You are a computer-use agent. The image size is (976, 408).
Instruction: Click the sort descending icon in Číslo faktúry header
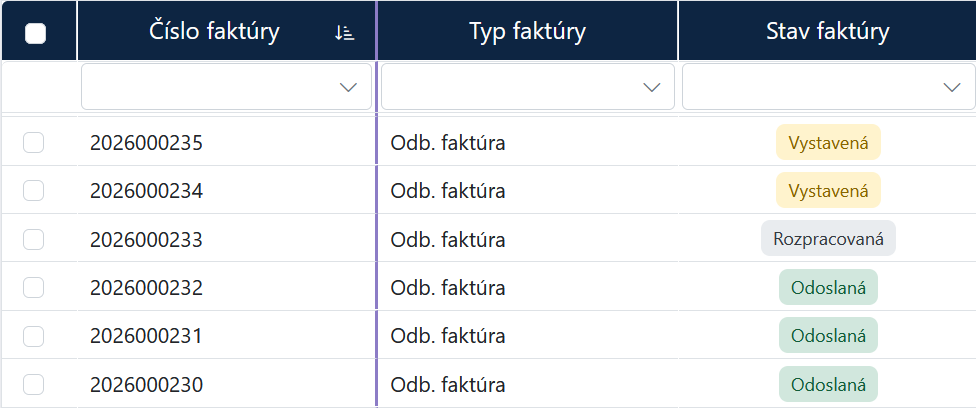click(x=344, y=33)
